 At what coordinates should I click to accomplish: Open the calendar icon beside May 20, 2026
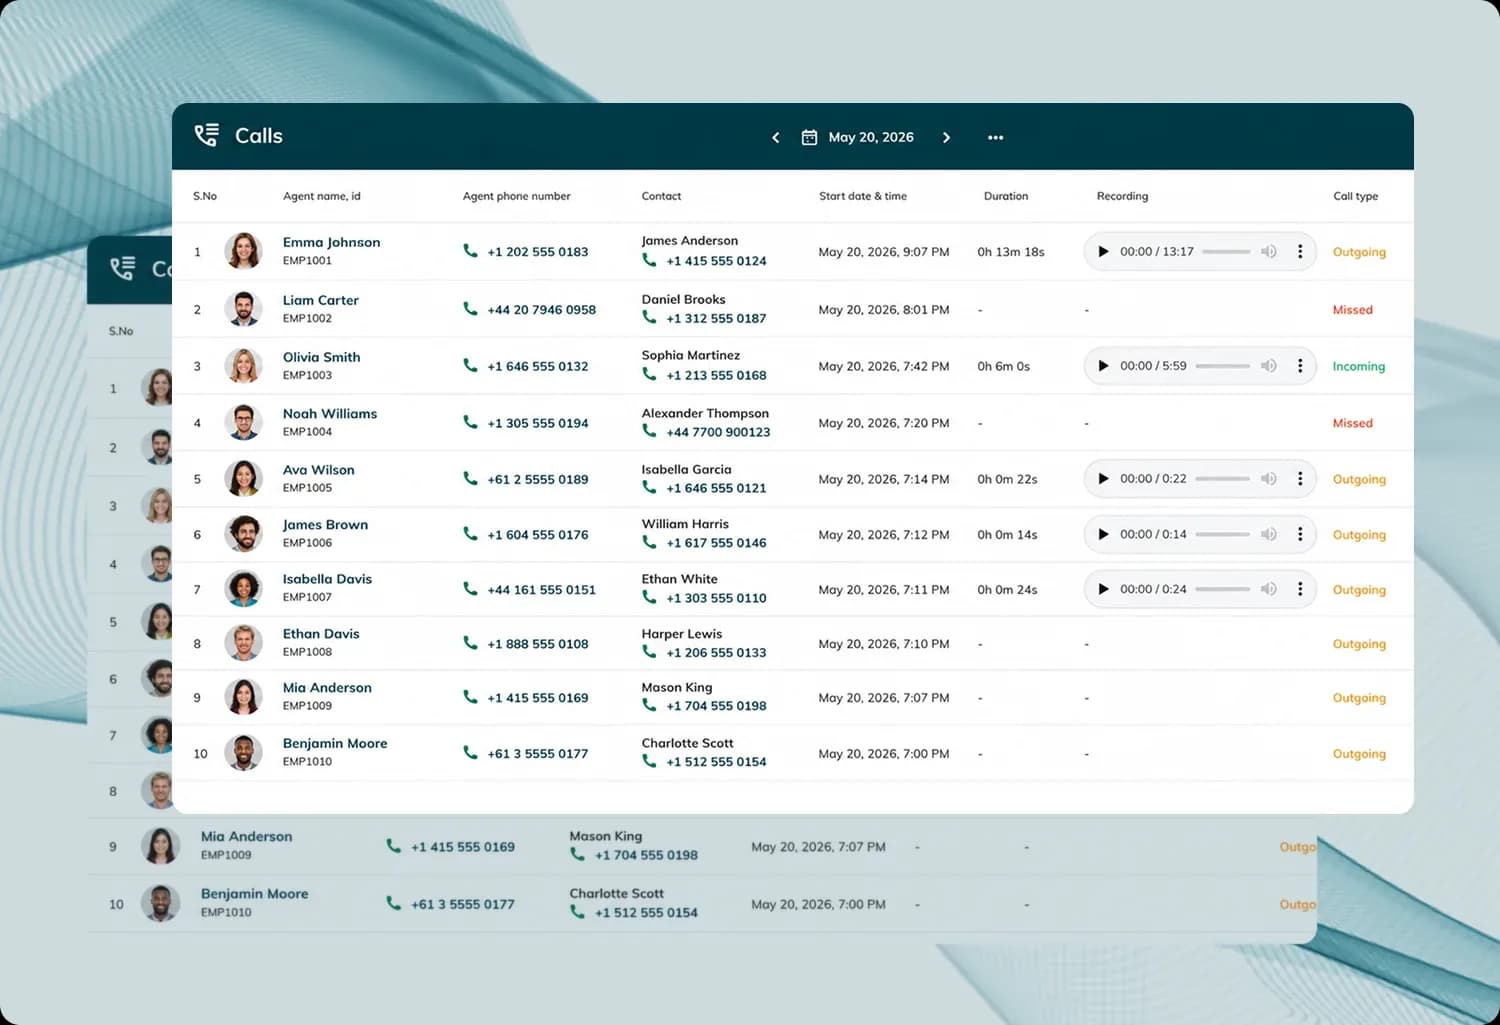coord(809,137)
